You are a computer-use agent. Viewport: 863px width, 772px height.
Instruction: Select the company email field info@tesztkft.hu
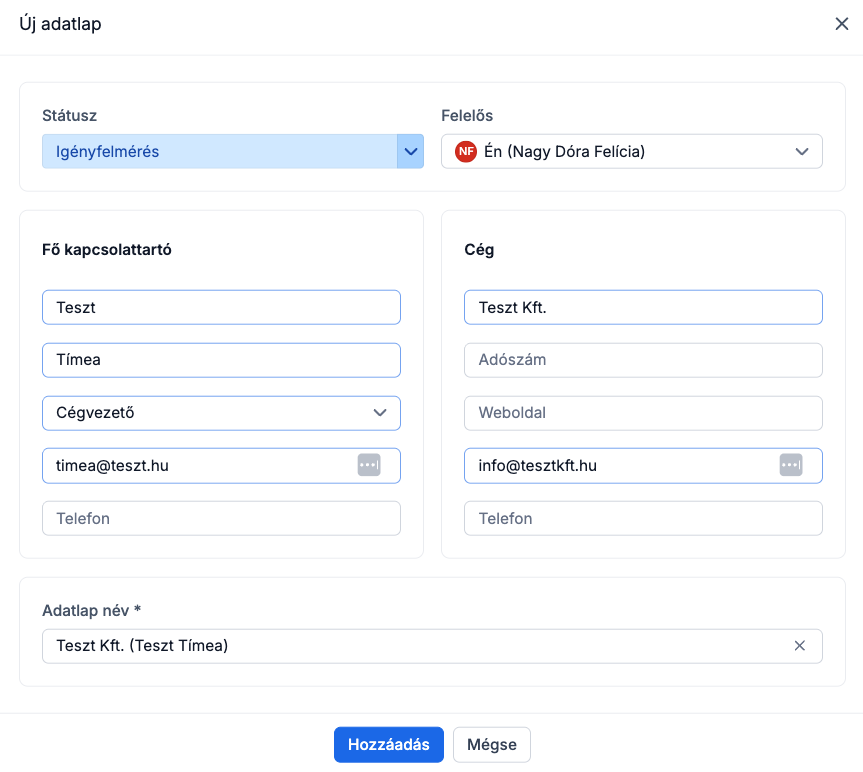point(615,465)
